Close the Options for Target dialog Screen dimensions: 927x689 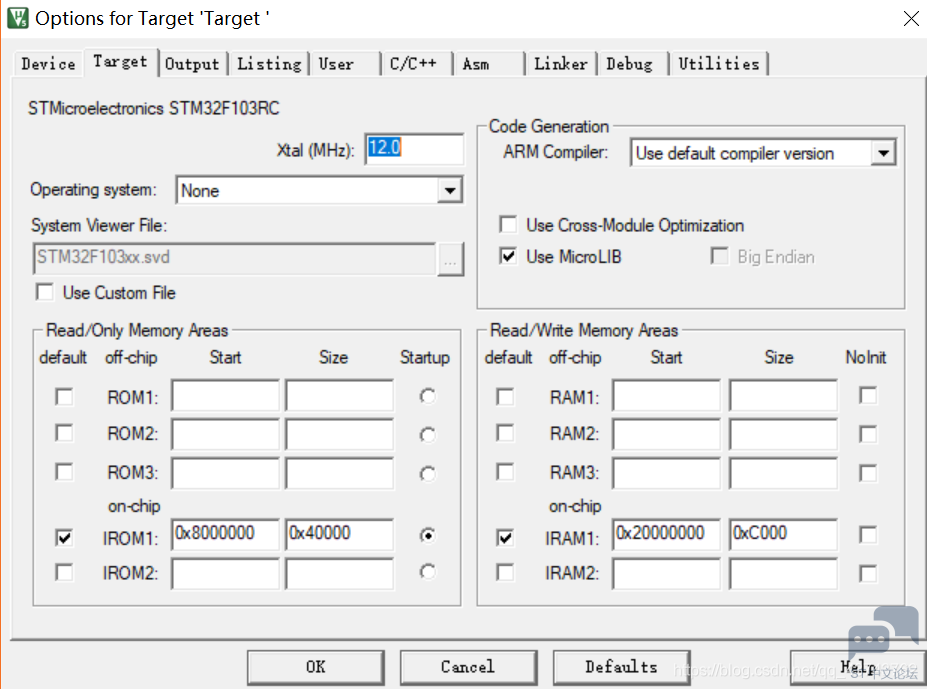pos(911,18)
